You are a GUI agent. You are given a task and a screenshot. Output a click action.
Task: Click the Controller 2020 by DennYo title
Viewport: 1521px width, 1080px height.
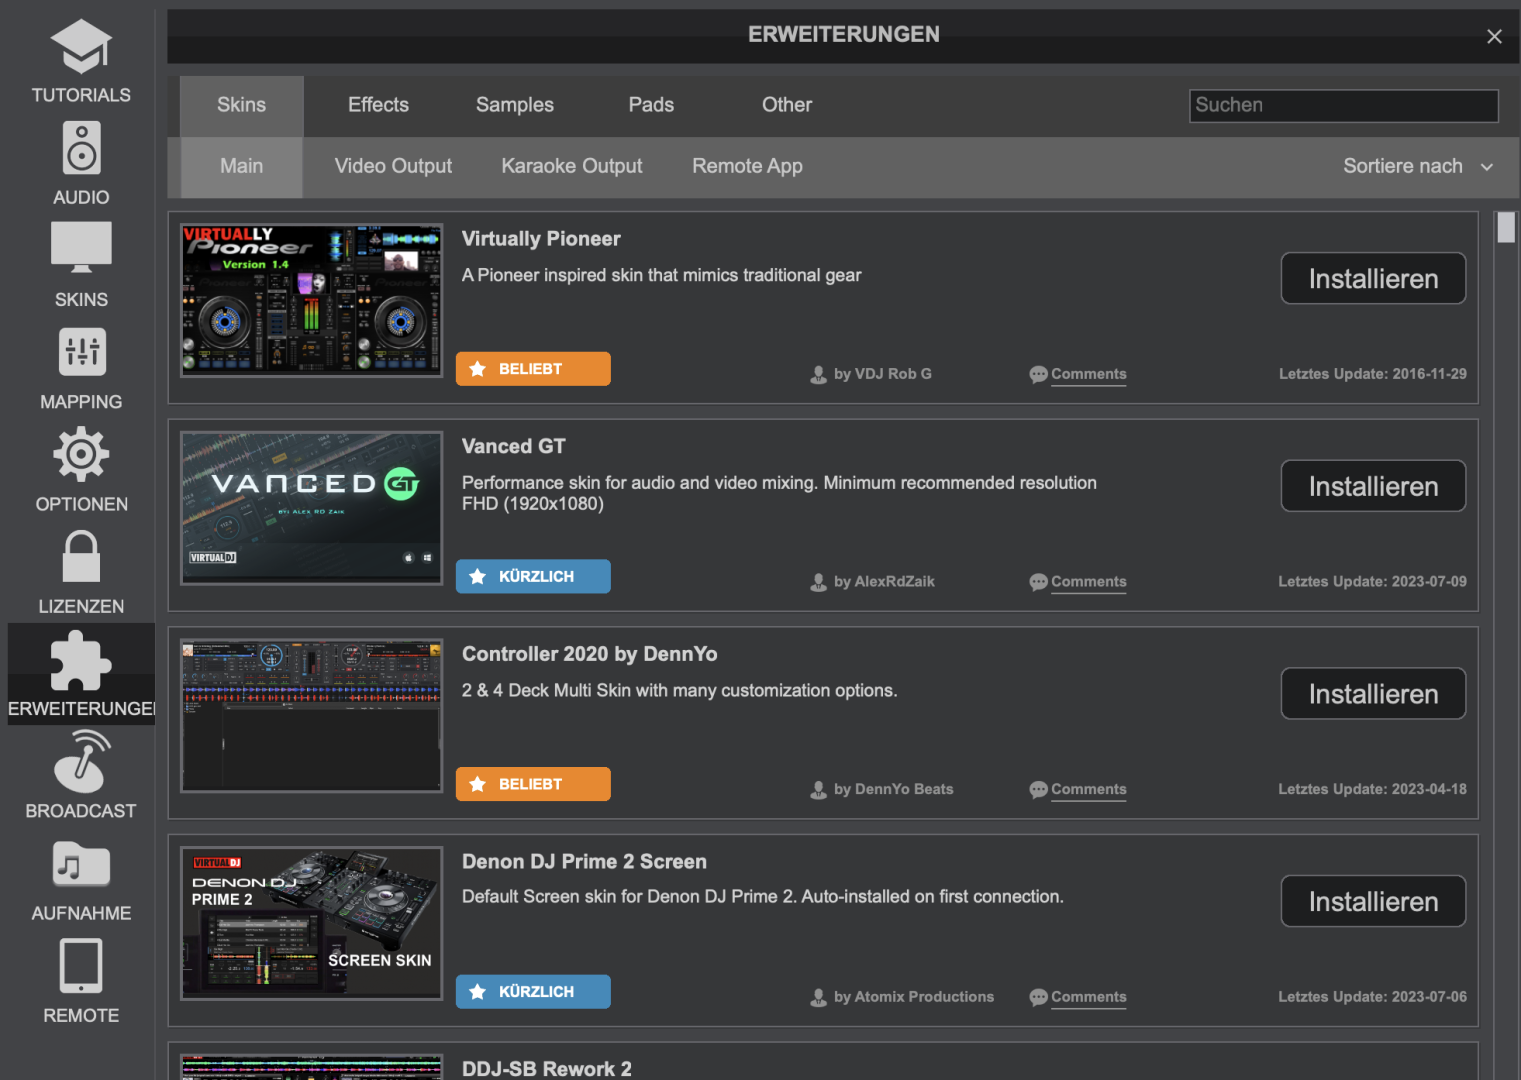[x=589, y=654]
